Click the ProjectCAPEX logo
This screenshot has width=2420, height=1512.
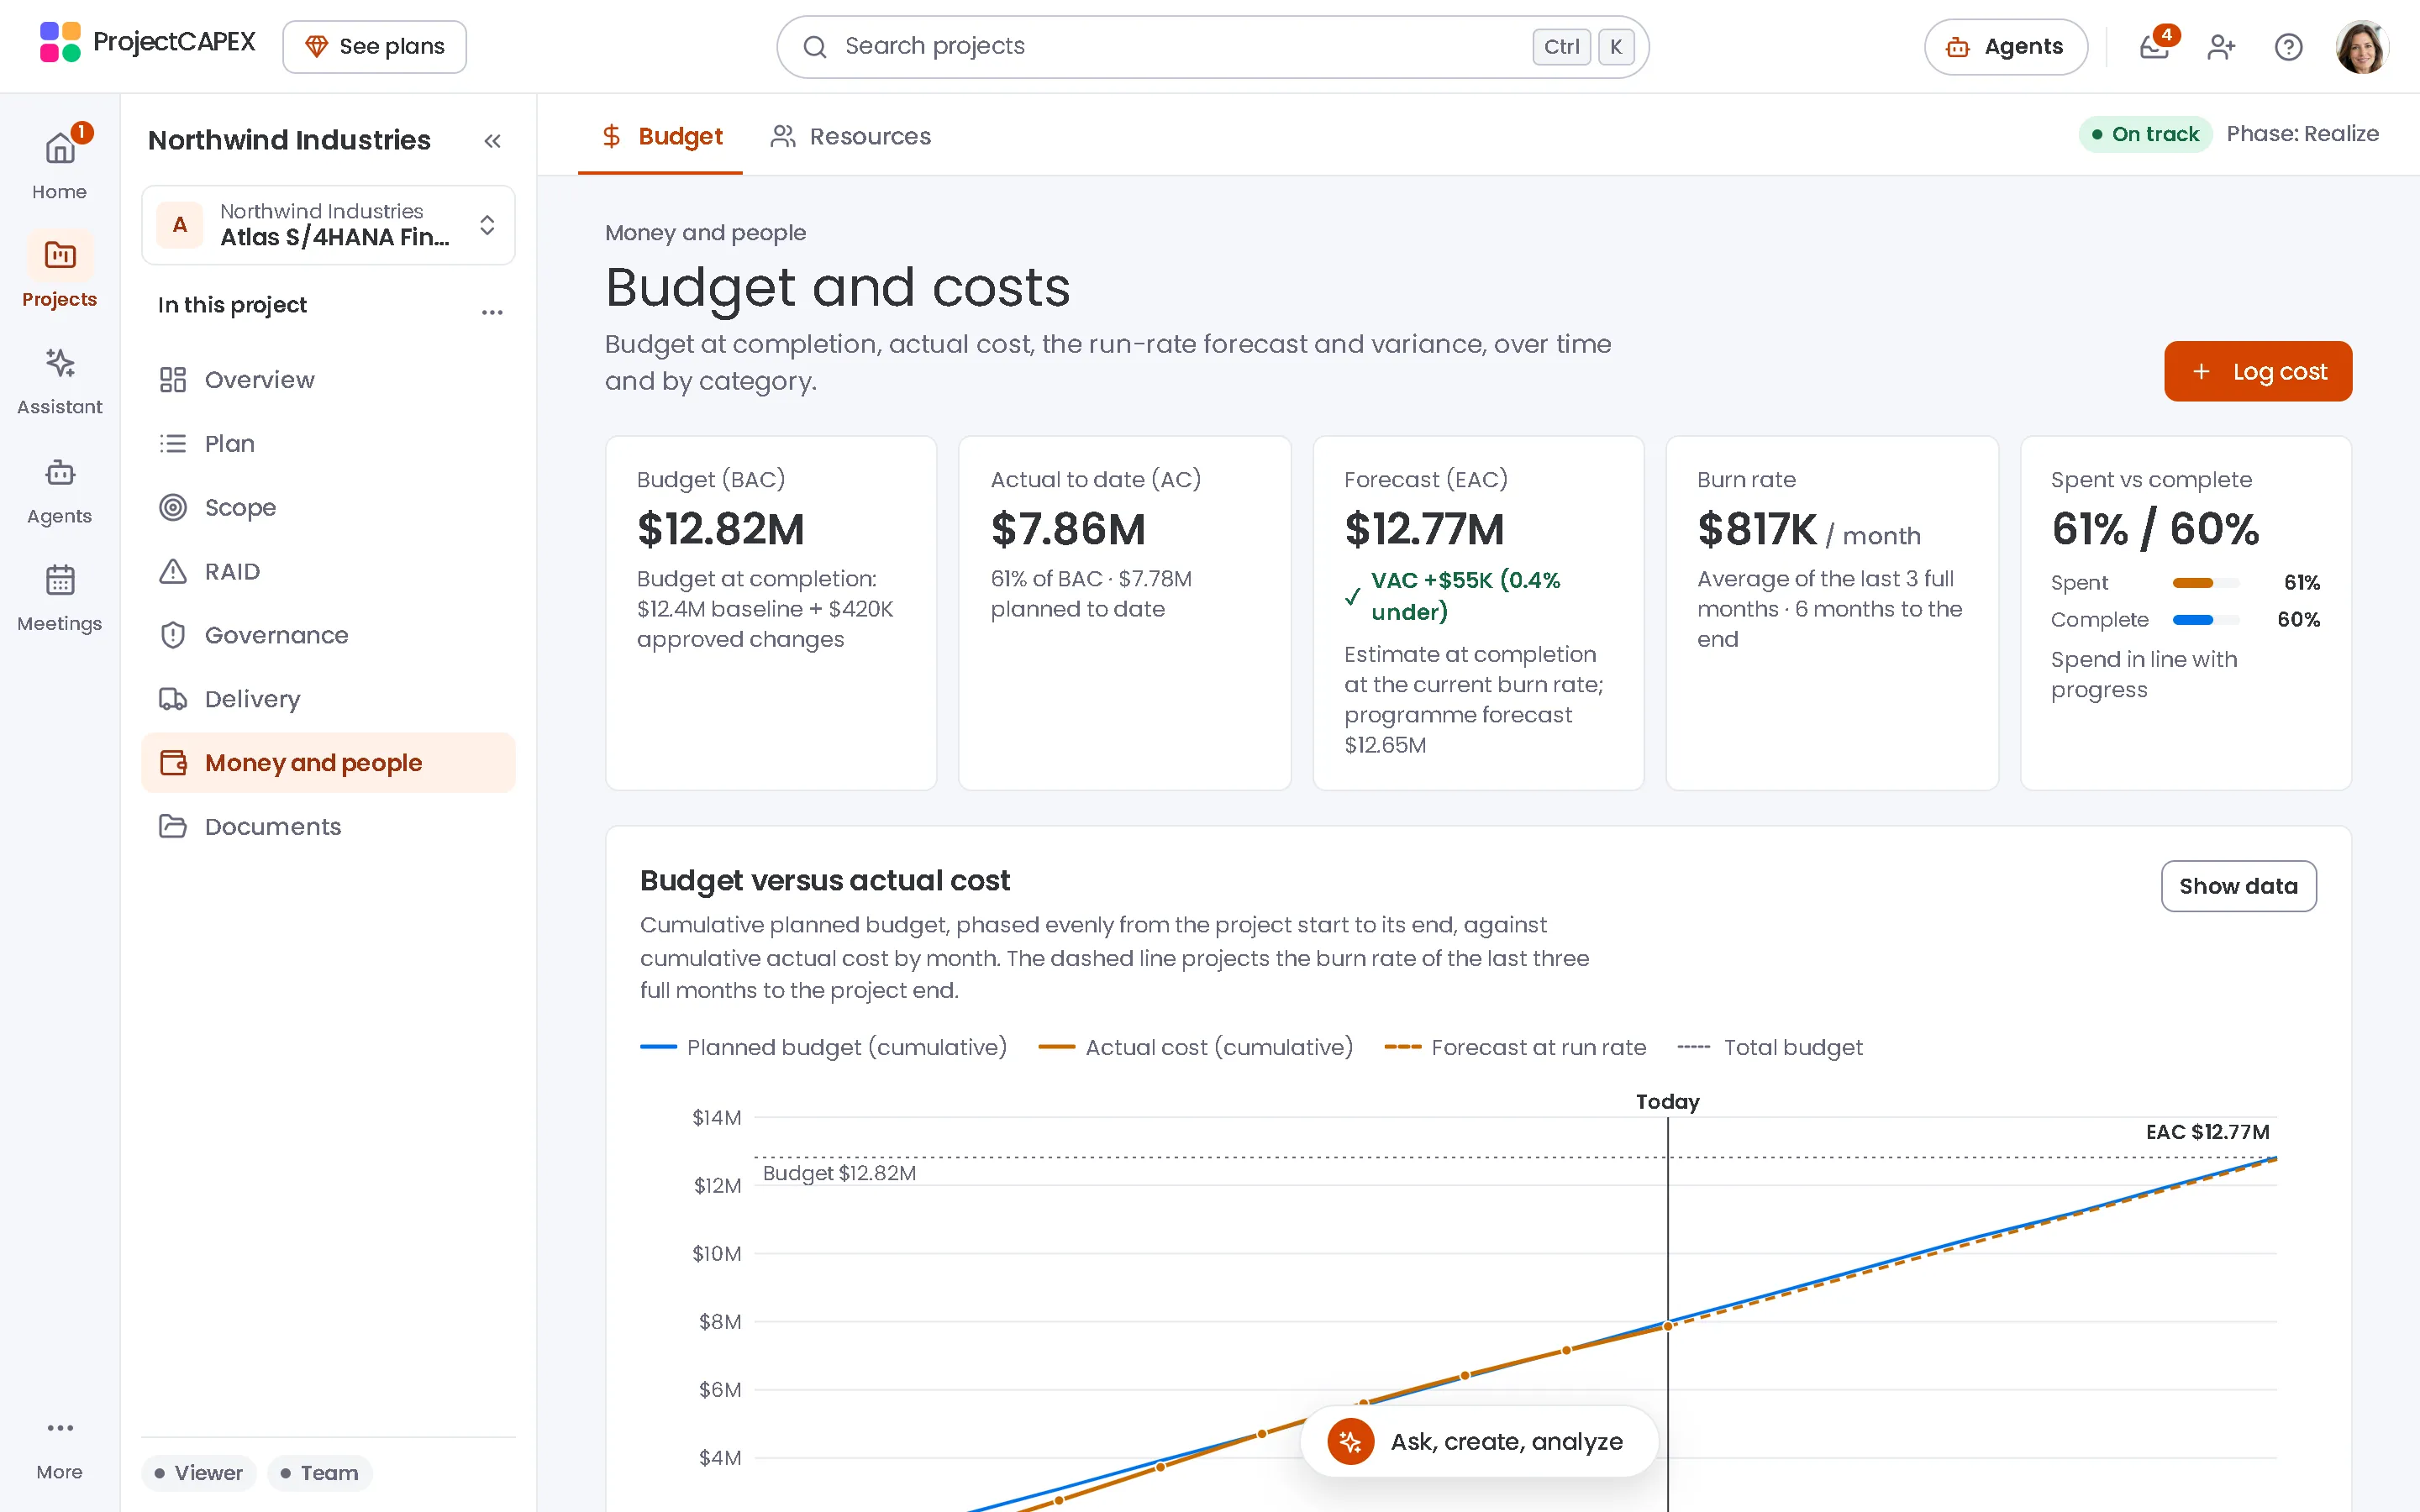(x=147, y=43)
